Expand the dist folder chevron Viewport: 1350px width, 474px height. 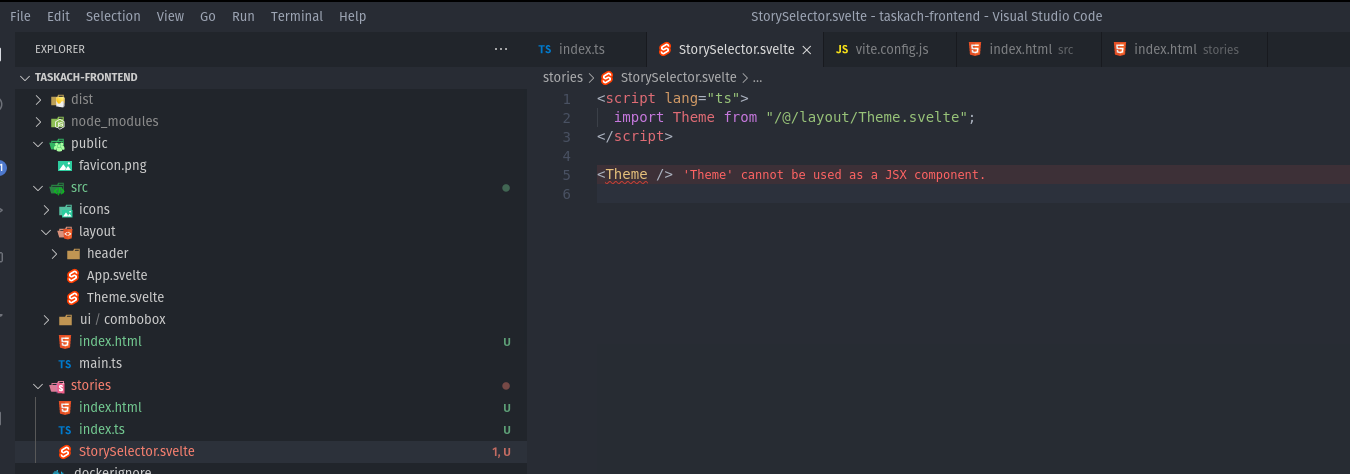[38, 99]
